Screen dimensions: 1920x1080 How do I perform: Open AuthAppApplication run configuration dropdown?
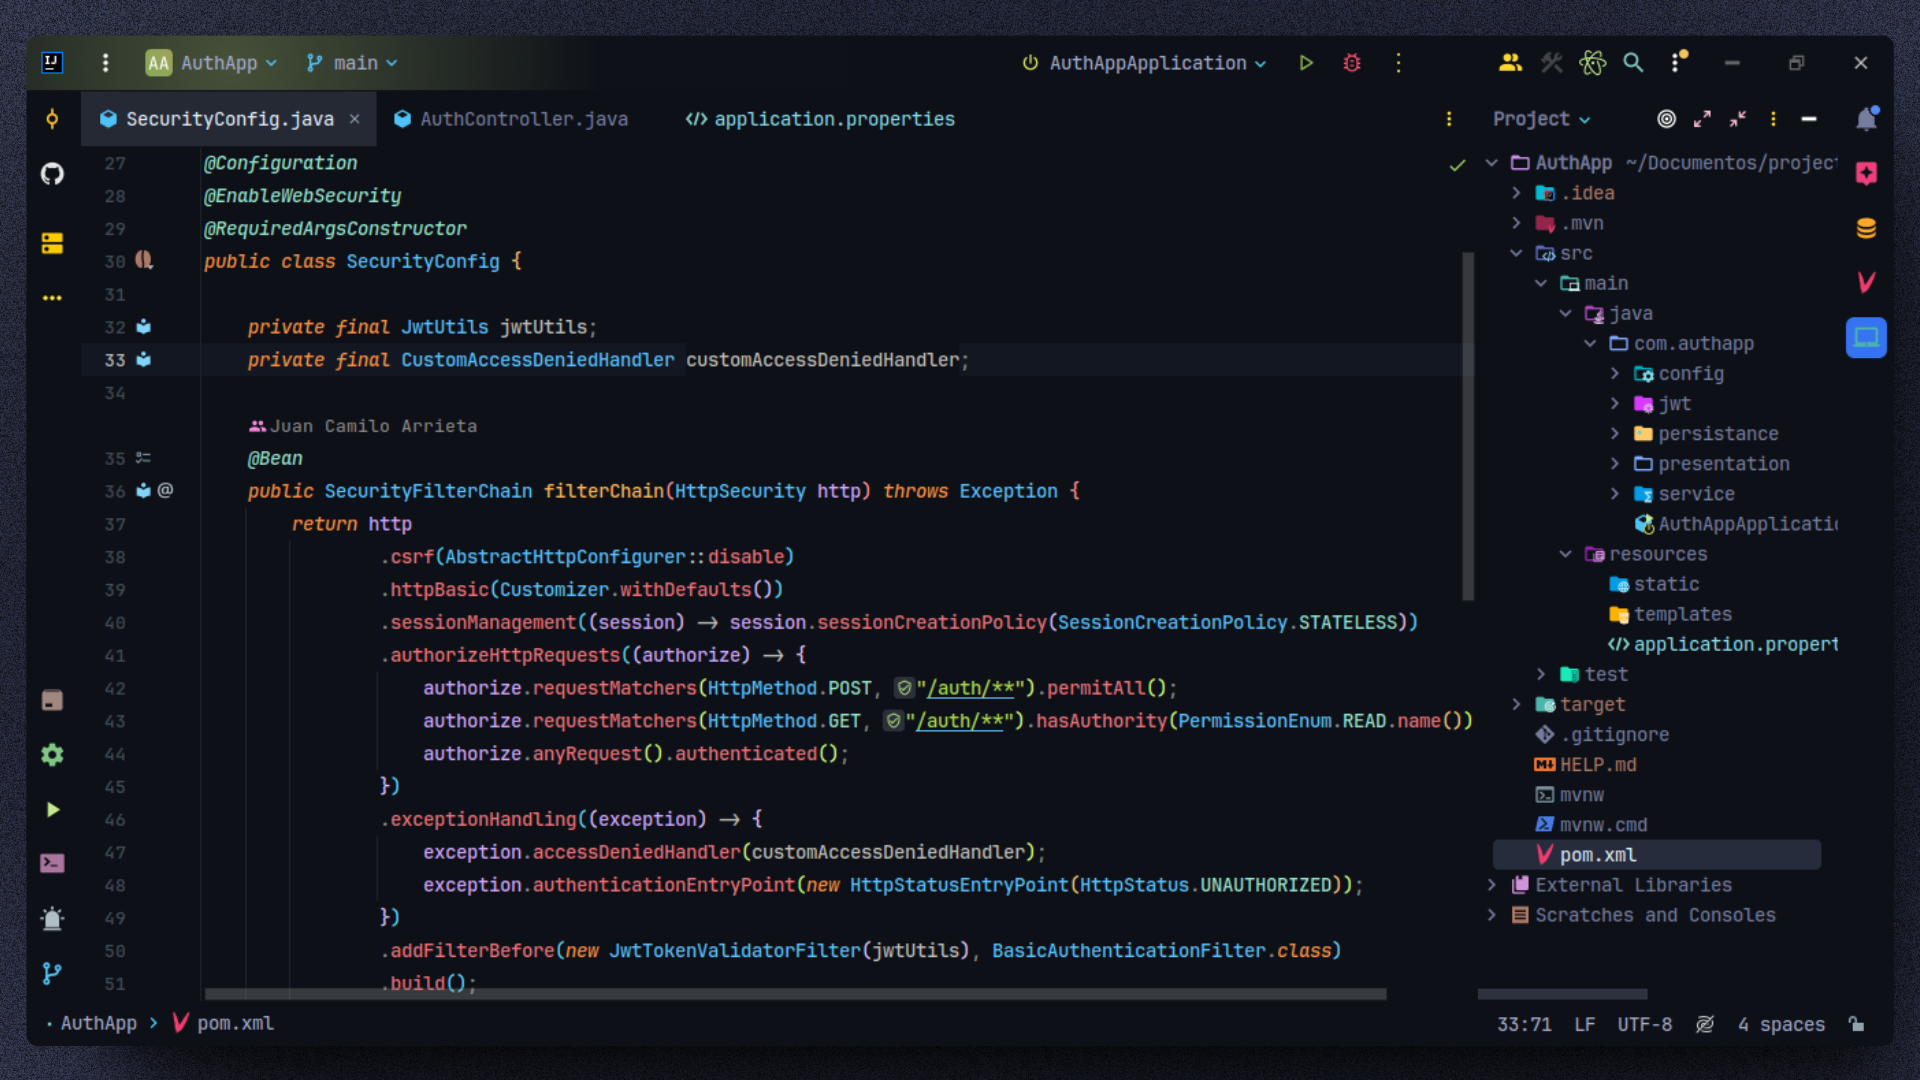pyautogui.click(x=1145, y=63)
